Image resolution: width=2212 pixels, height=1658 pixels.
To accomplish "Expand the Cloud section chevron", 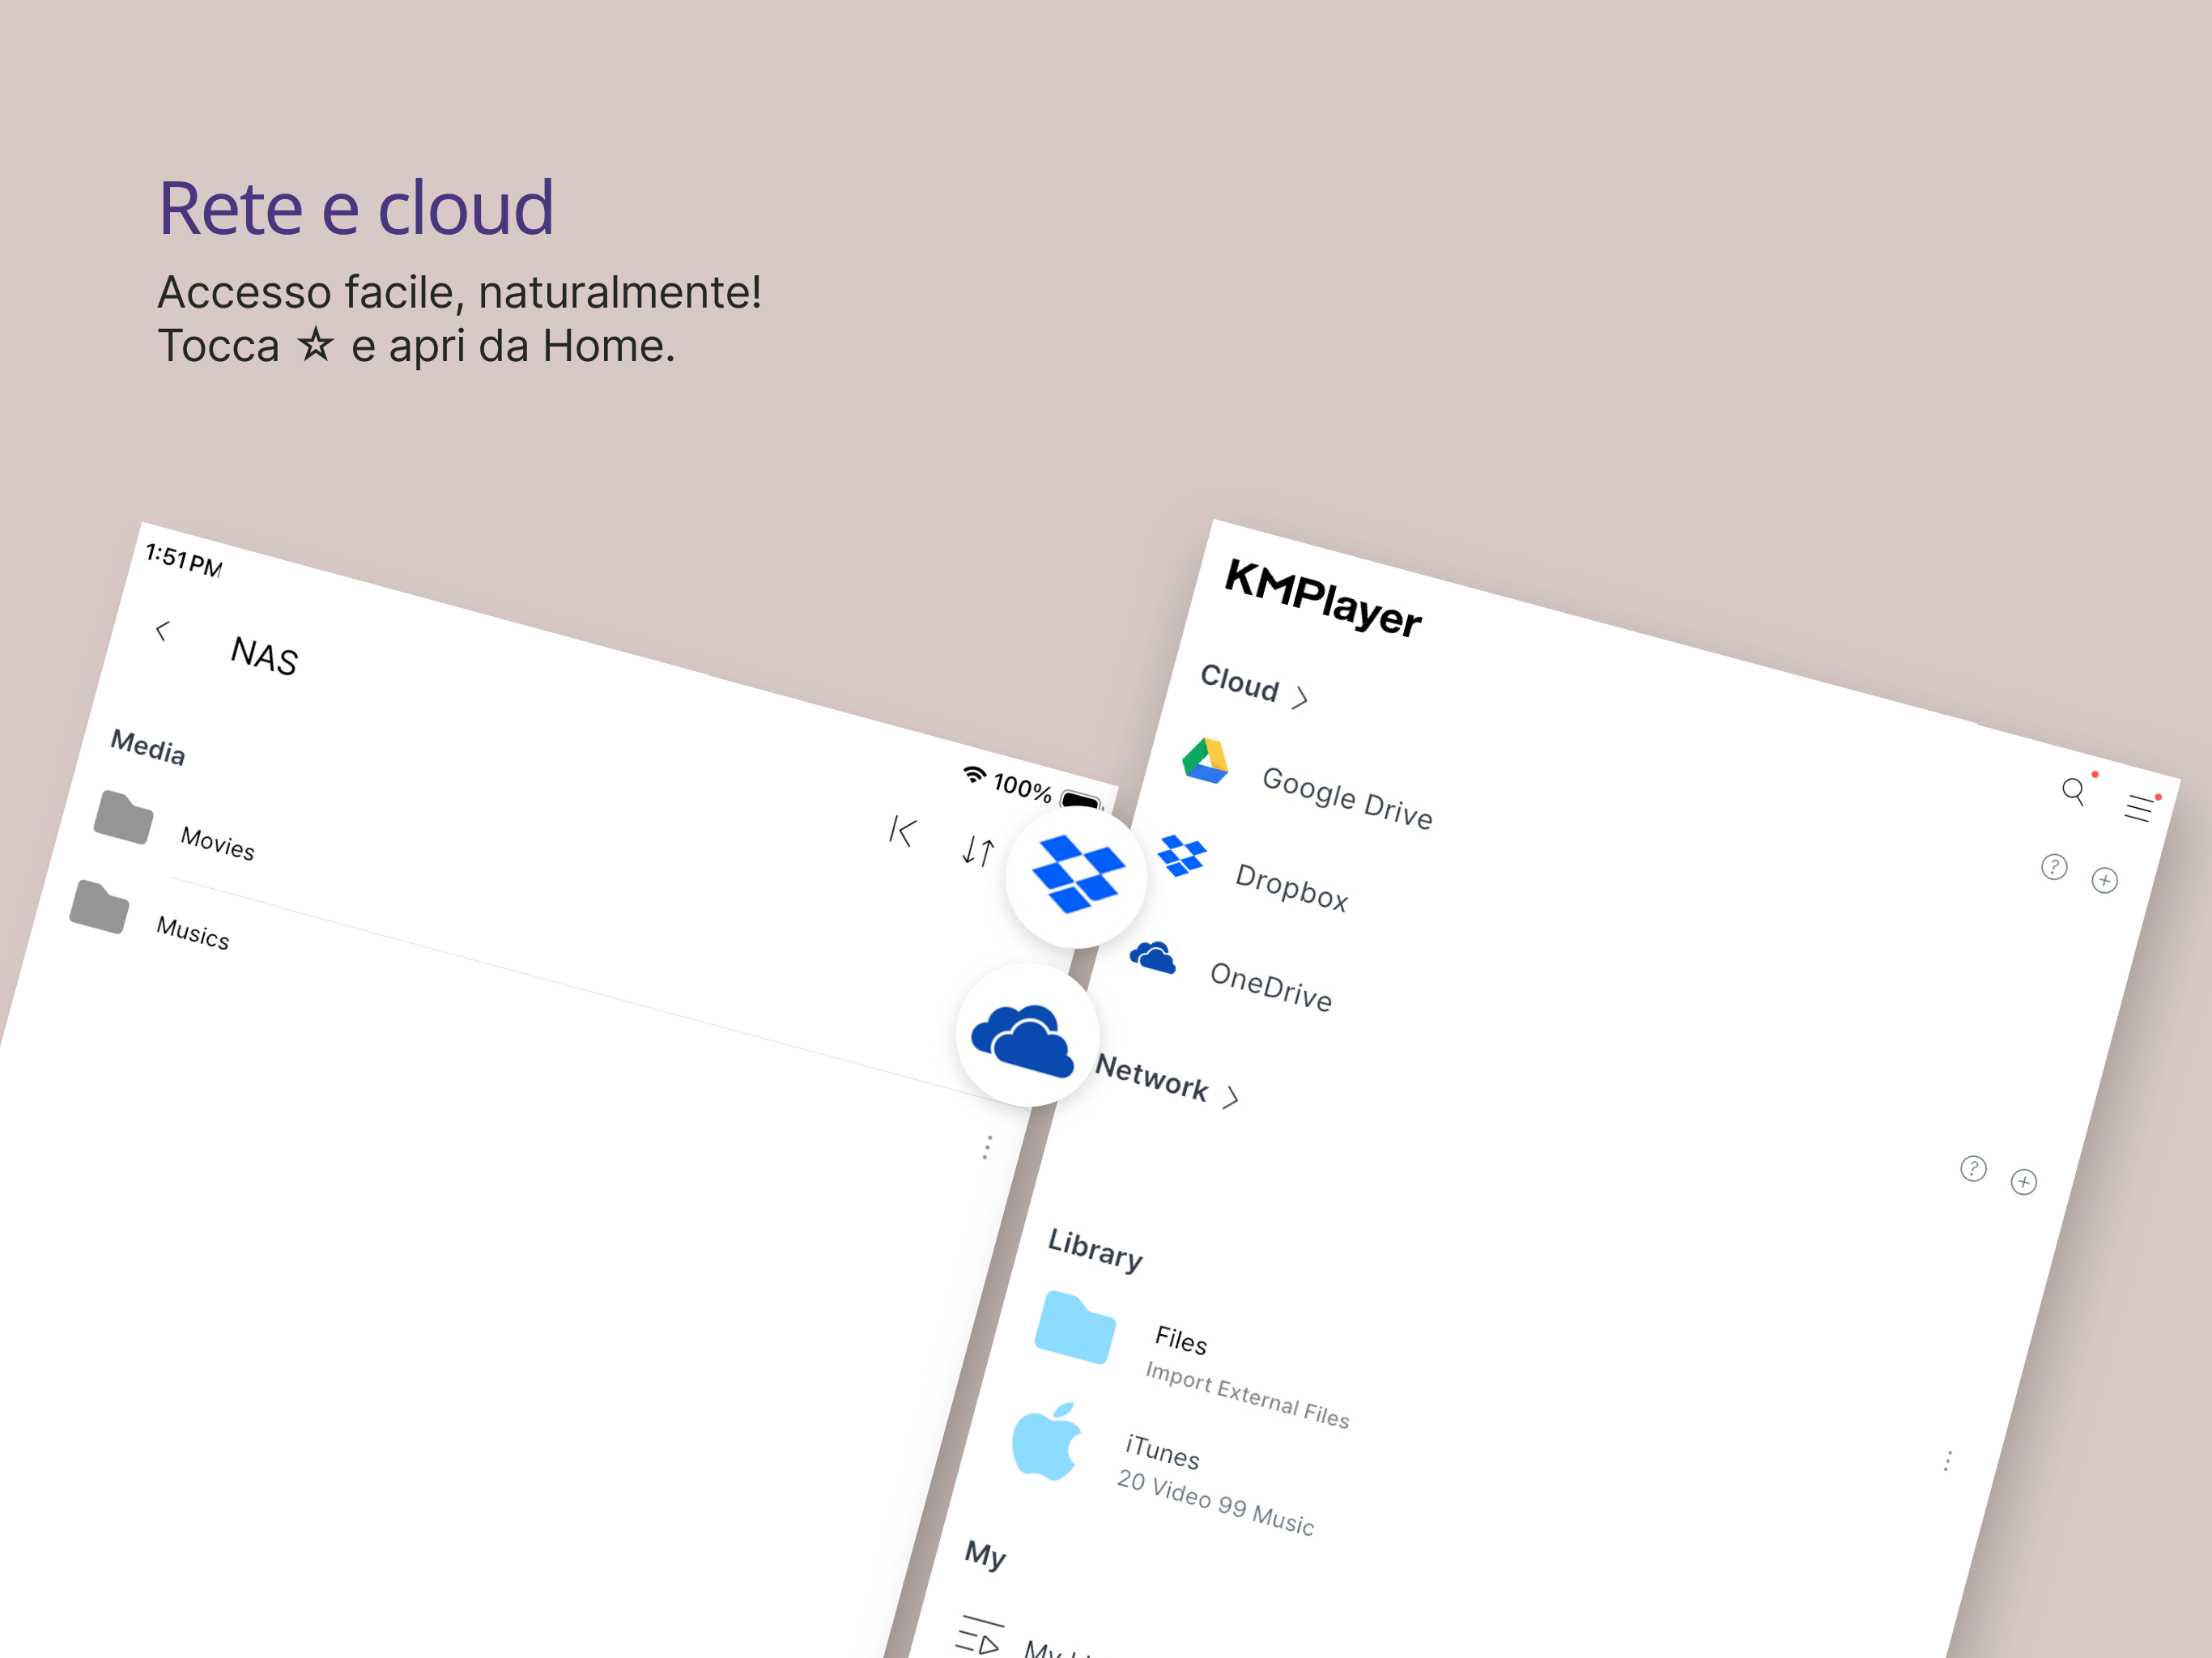I will (1300, 697).
